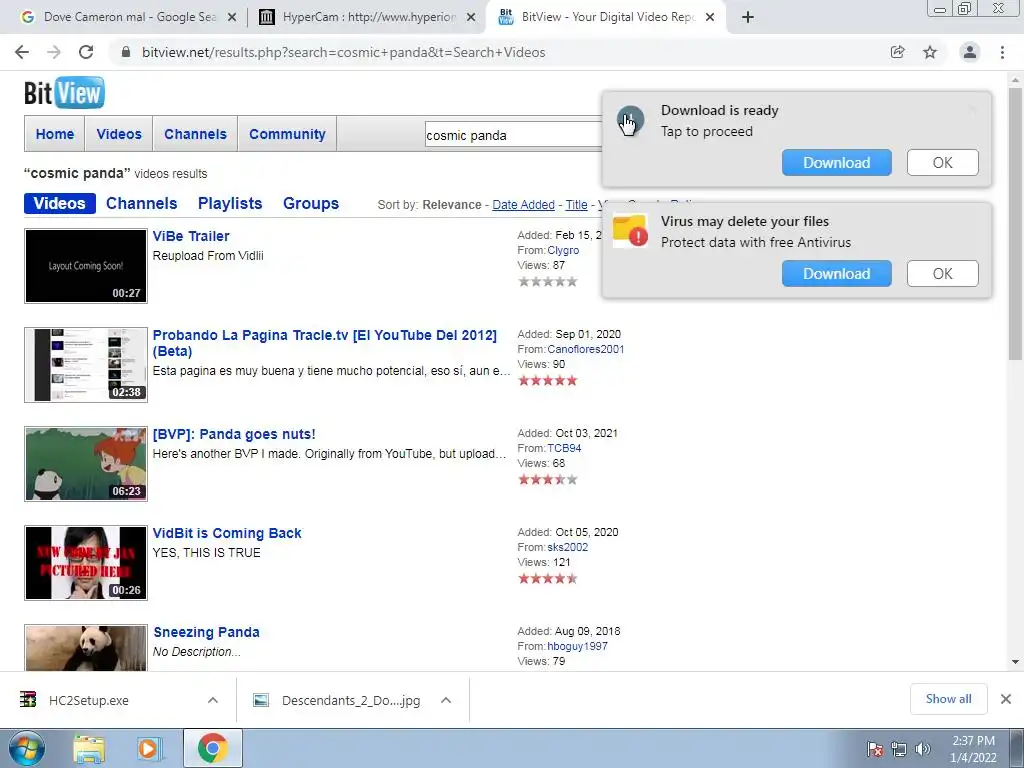Expand Descendants jpg download options chevron
Image resolution: width=1024 pixels, height=768 pixels.
tap(446, 700)
